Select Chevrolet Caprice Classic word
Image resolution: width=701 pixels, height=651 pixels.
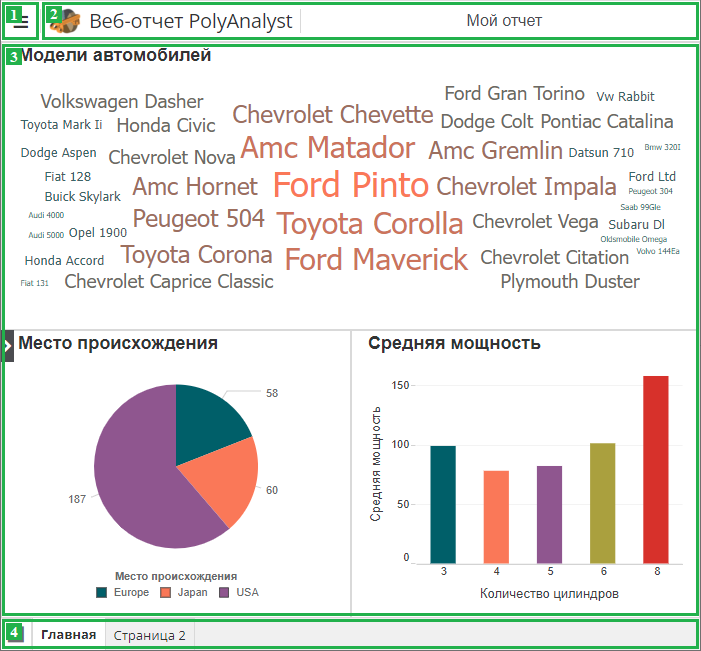(169, 282)
